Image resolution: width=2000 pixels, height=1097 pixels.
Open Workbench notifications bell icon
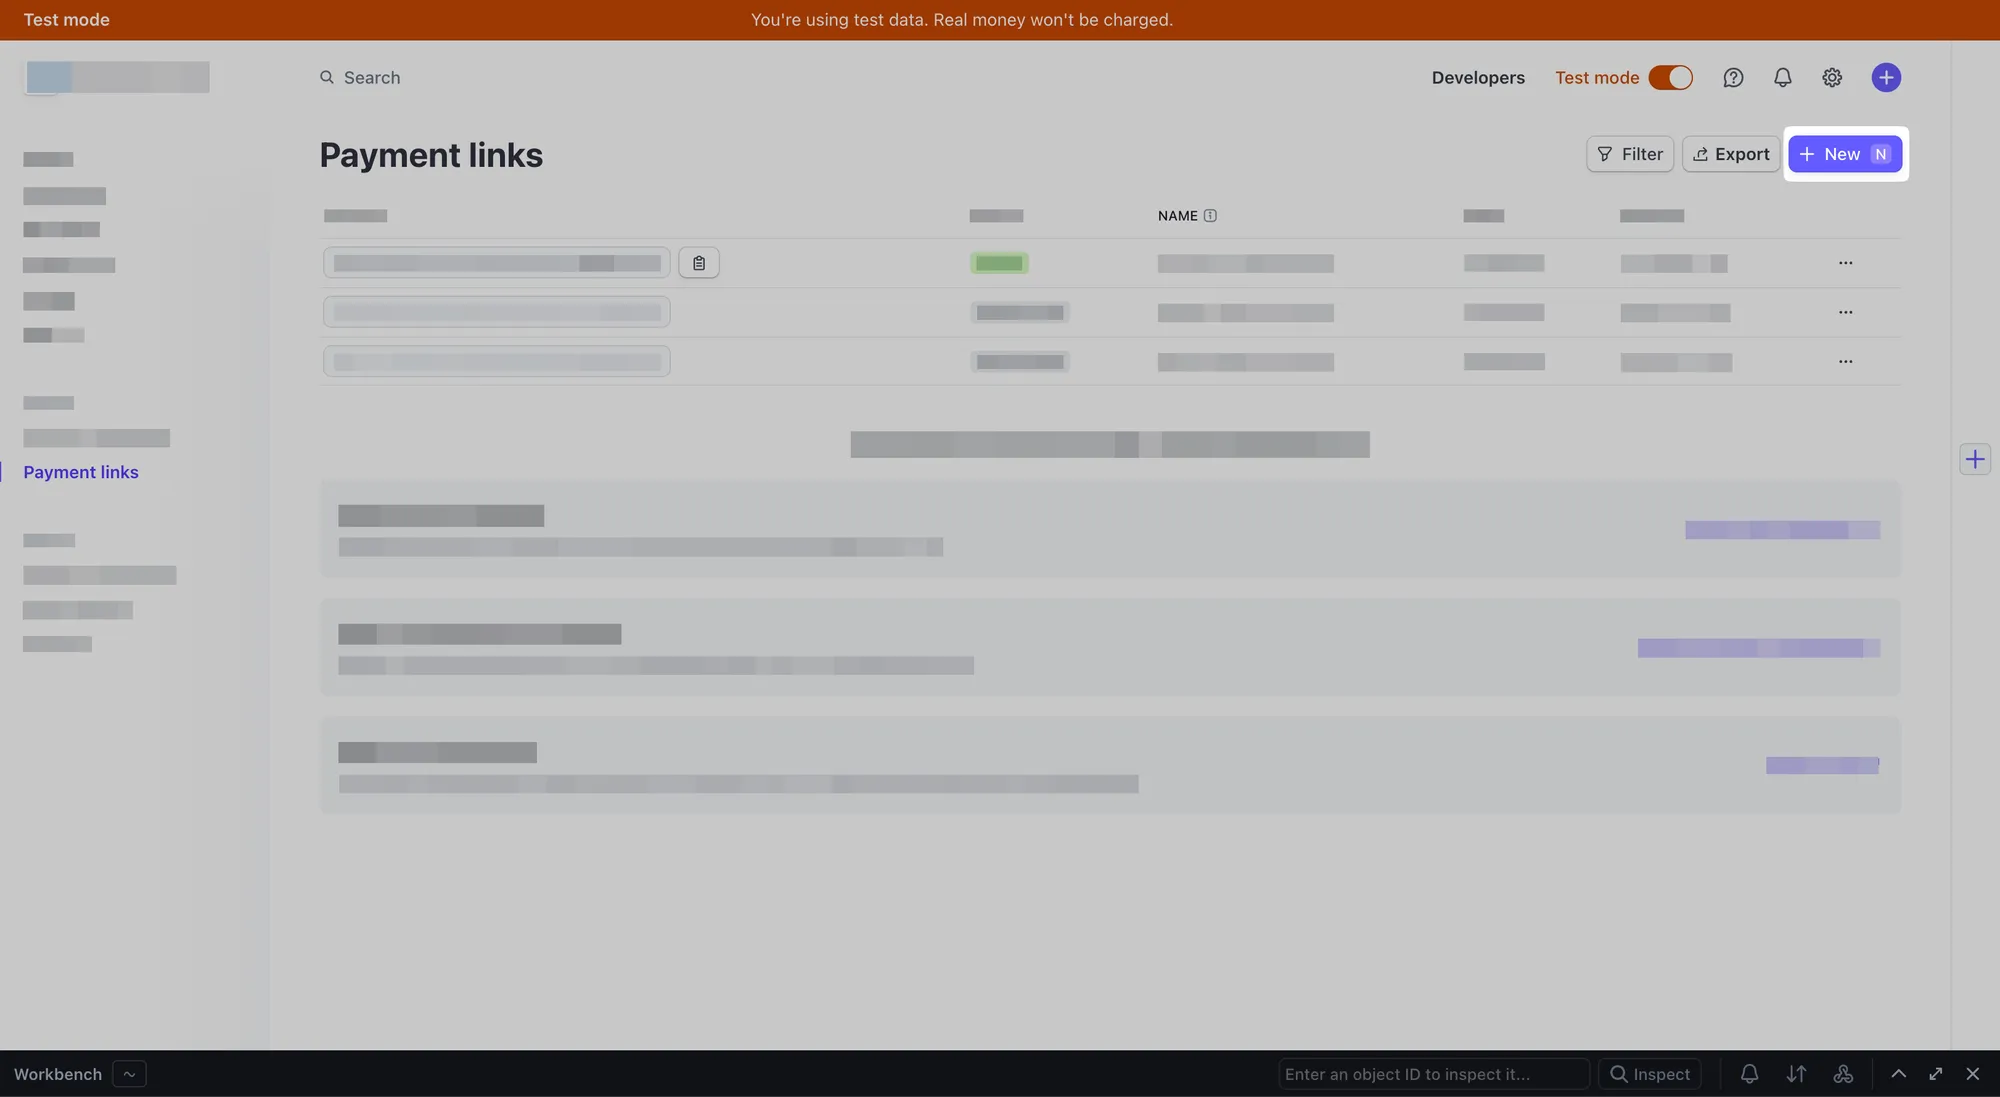pos(1749,1074)
